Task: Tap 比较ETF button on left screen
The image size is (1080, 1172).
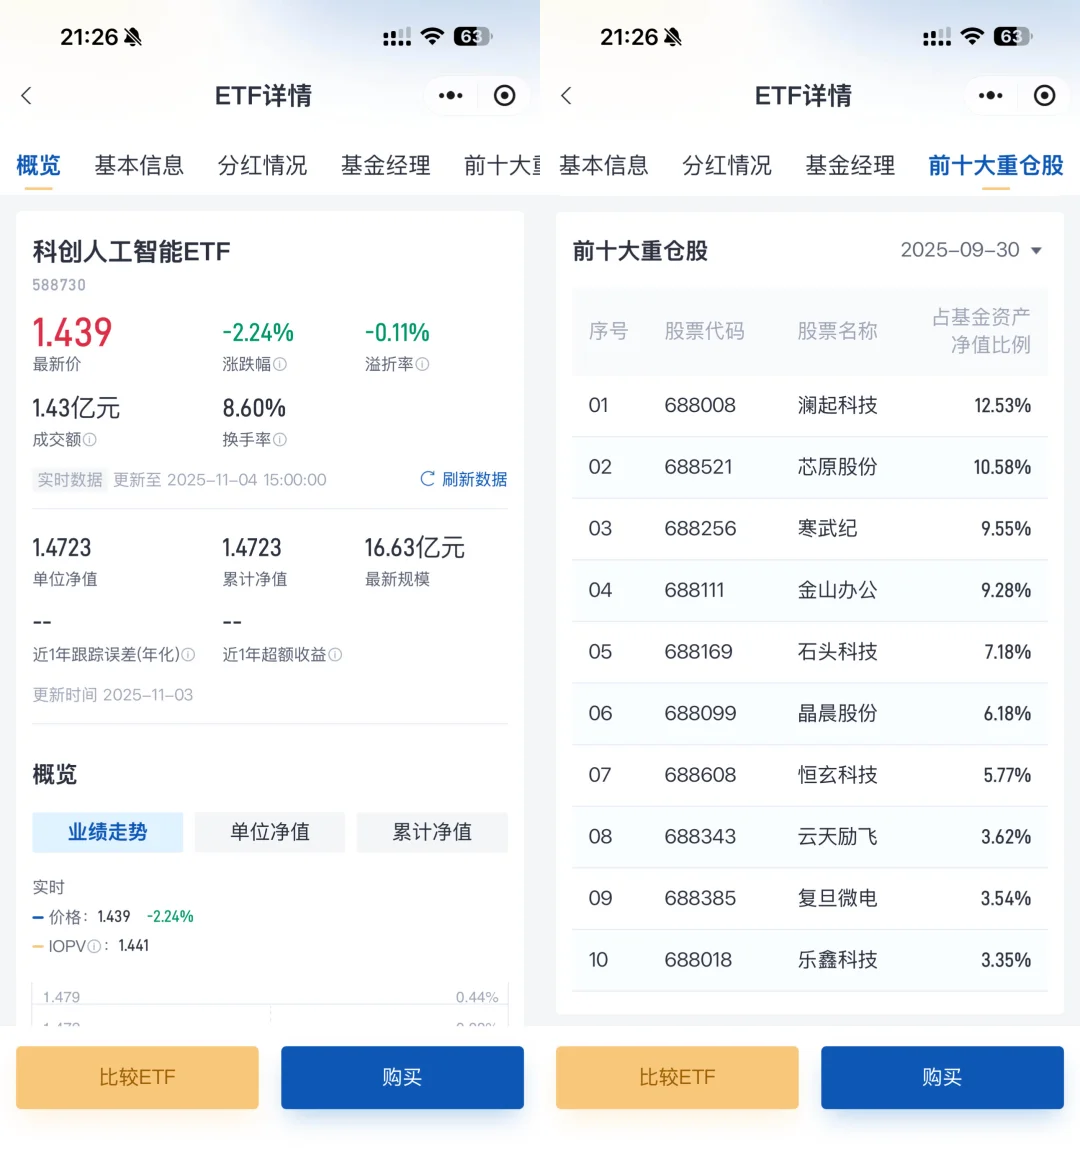Action: pos(138,1077)
